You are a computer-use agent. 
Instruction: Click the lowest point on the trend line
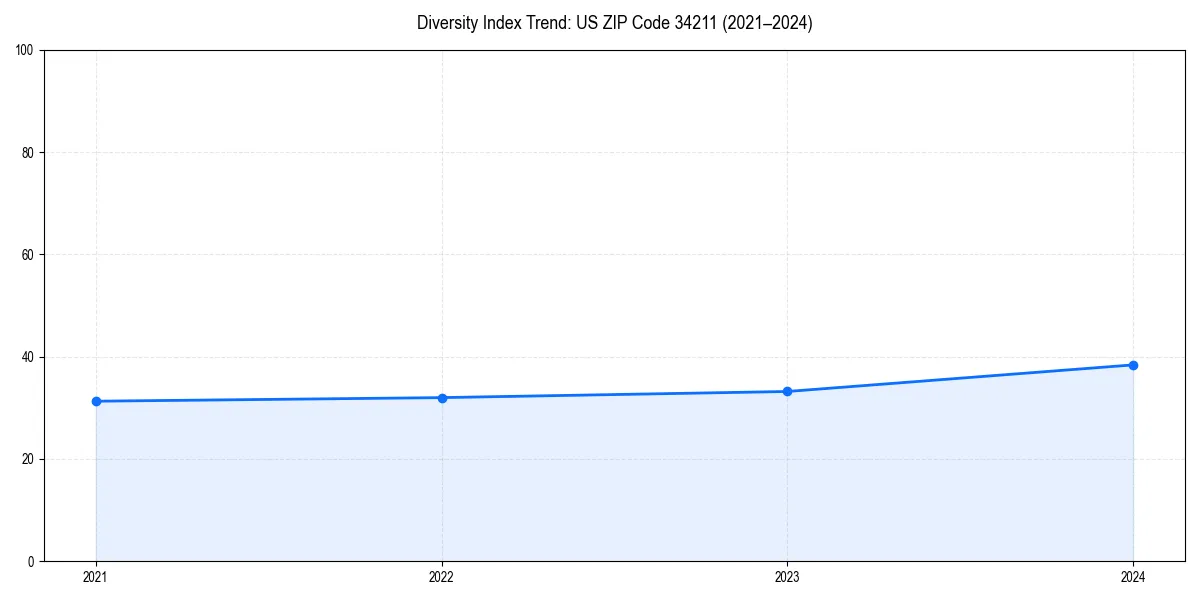(x=95, y=401)
